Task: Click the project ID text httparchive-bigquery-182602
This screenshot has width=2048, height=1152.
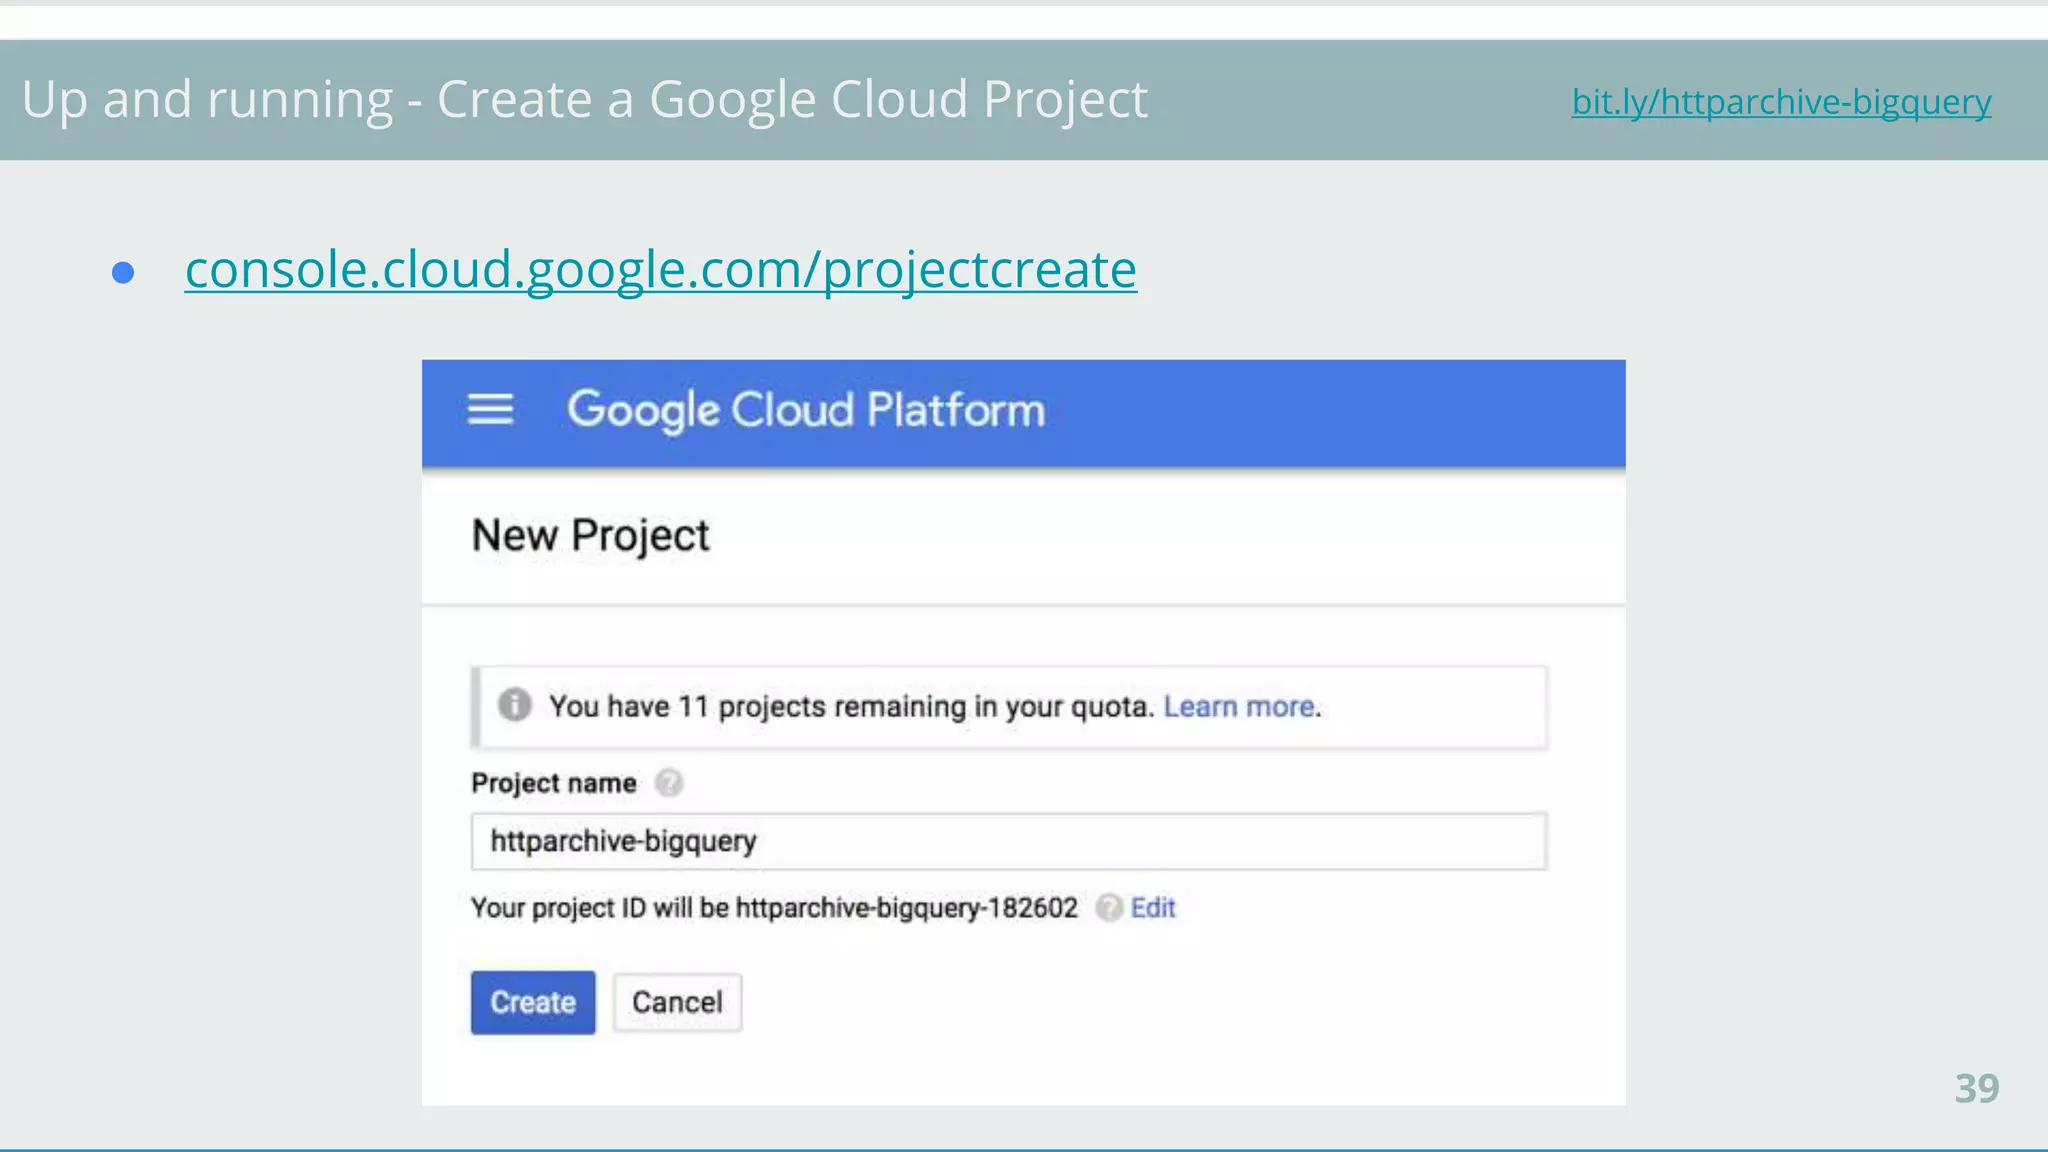Action: coord(907,908)
